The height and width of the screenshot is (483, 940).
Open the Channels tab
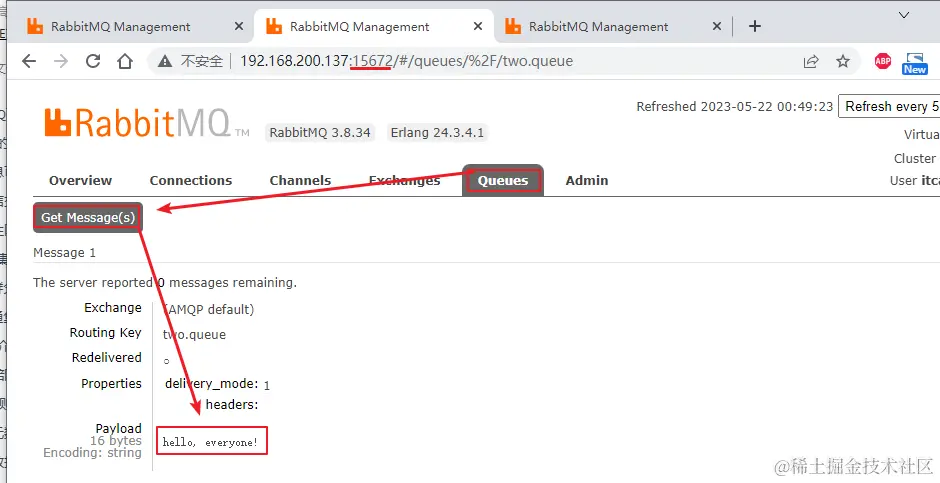click(300, 180)
